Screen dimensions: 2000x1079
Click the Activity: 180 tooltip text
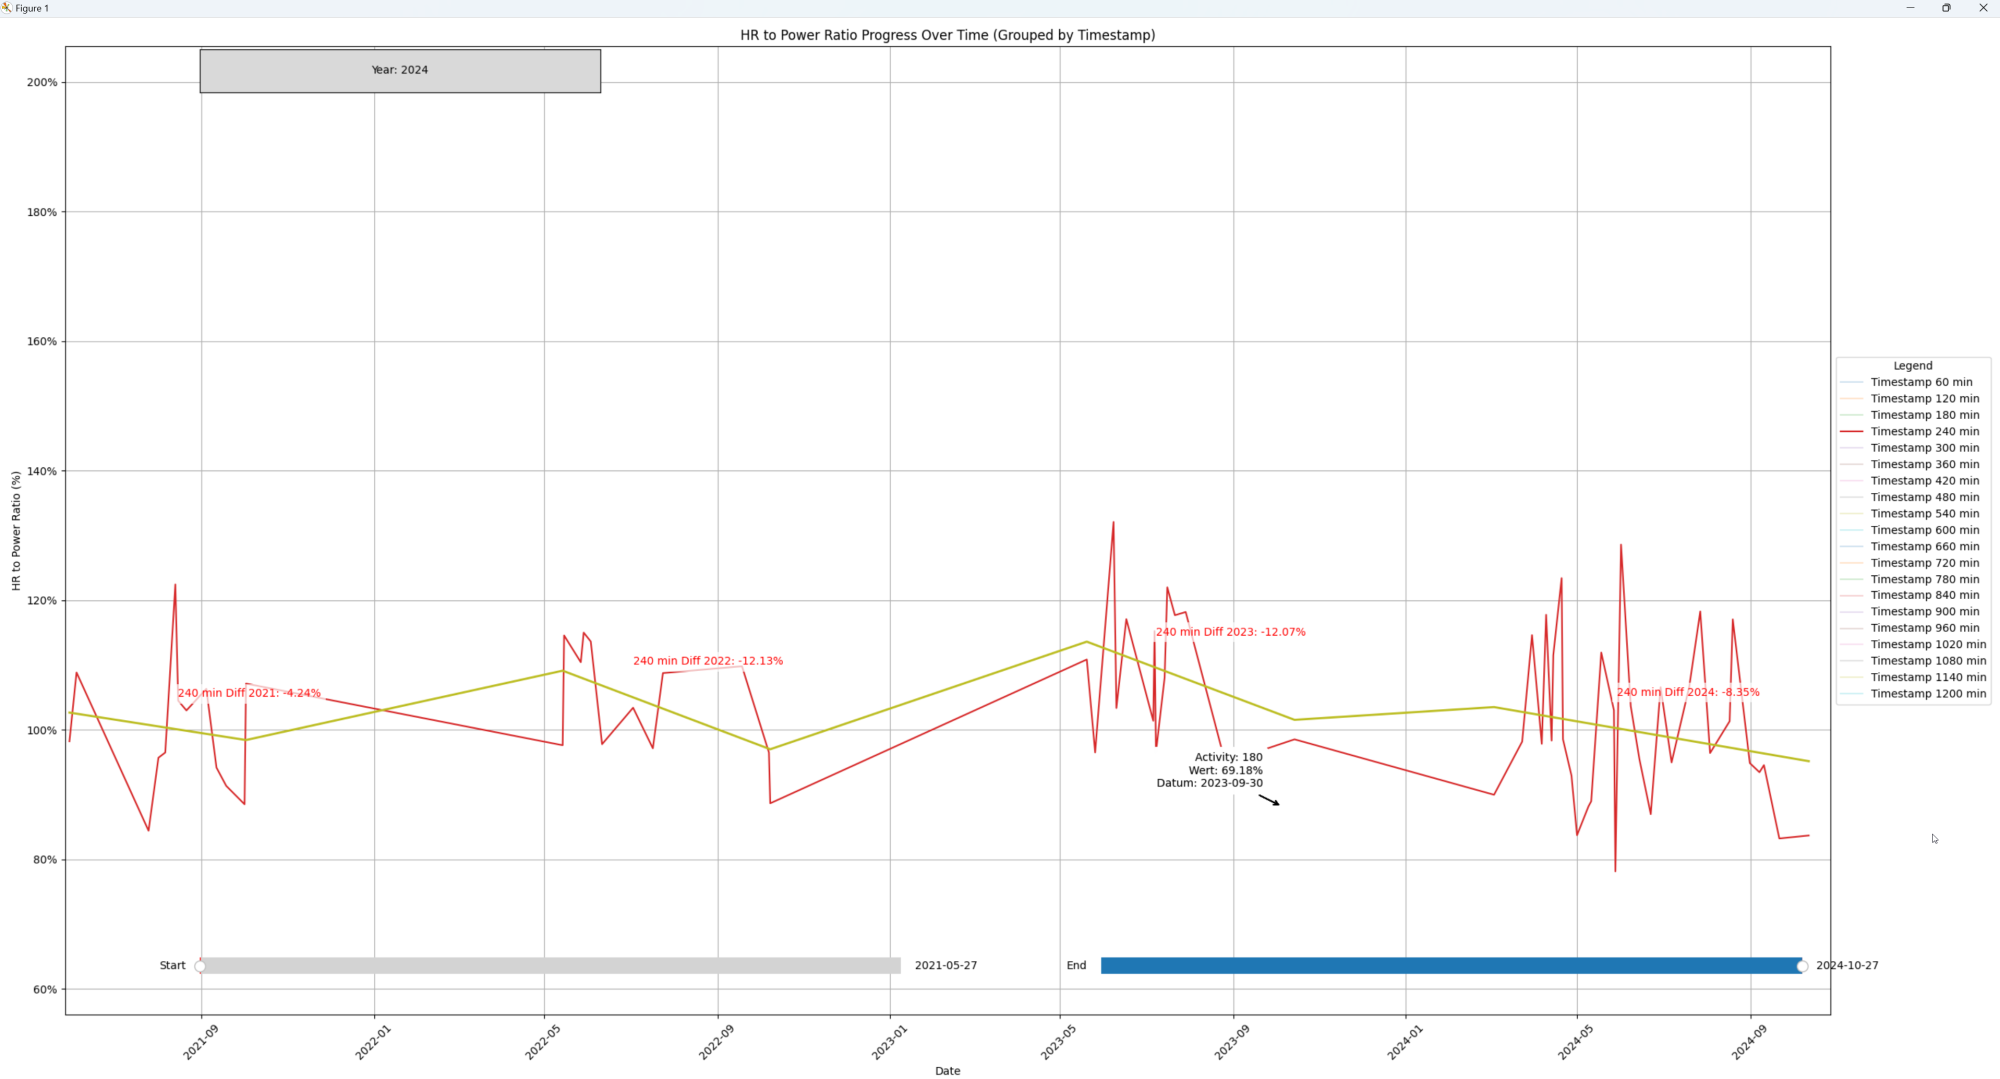click(x=1228, y=758)
